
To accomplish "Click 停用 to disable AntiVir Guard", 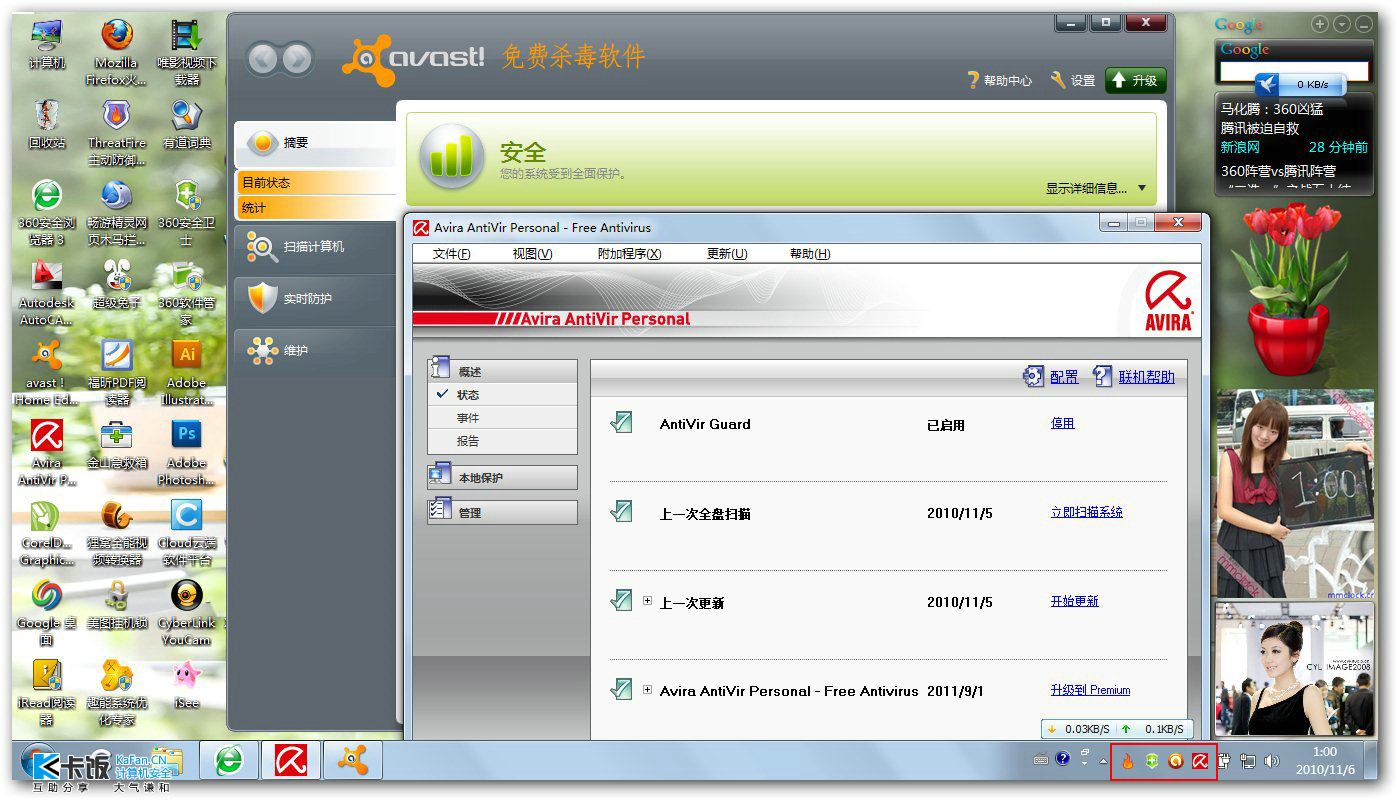I will [x=1063, y=423].
